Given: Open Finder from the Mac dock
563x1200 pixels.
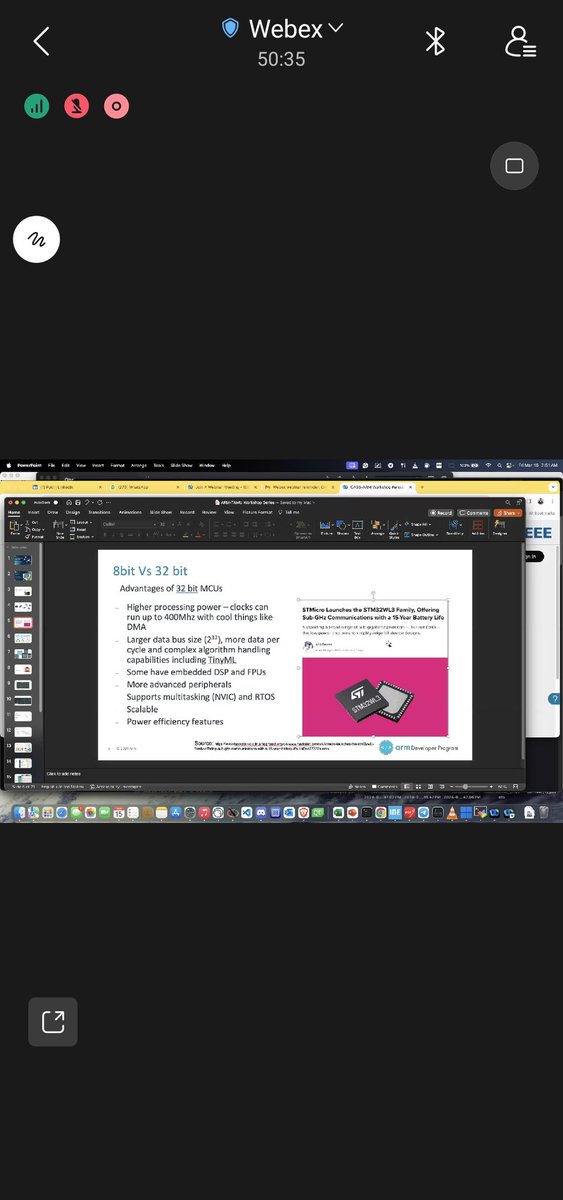Looking at the screenshot, I should point(19,811).
